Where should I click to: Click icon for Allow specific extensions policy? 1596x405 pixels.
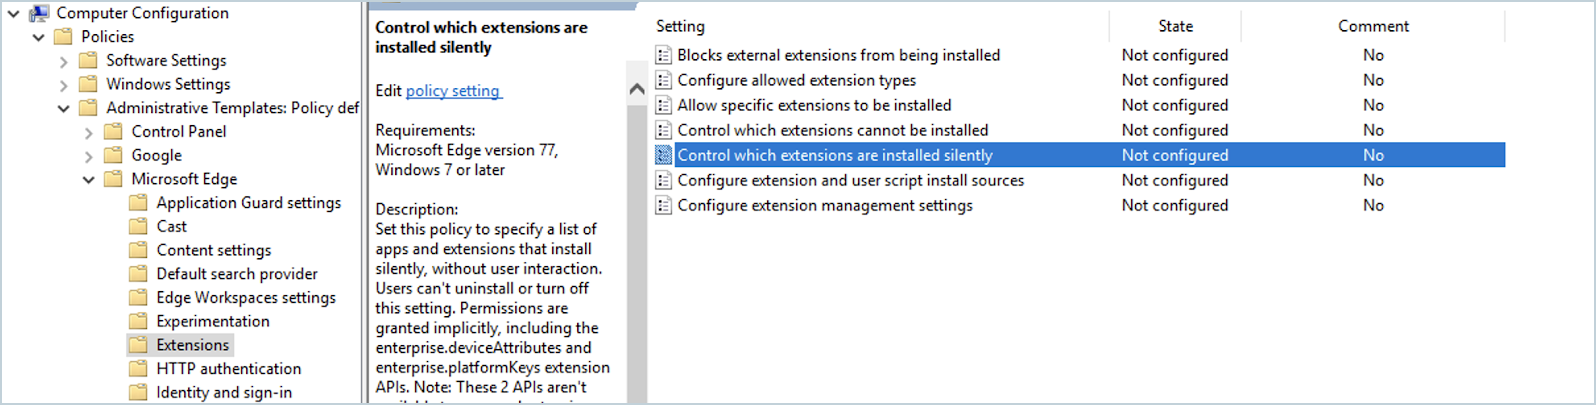pyautogui.click(x=663, y=105)
